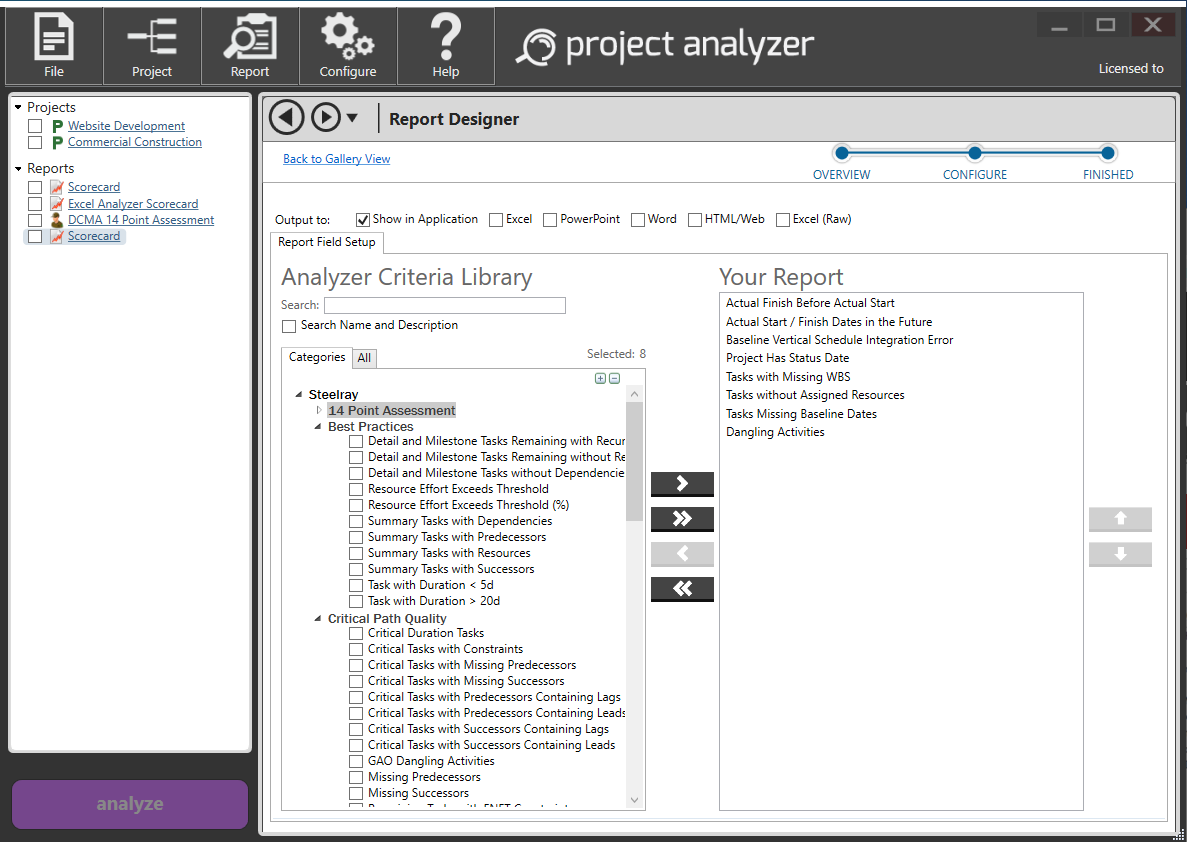Open the Configure gears icon
Screen dimensions: 1187x842
pos(347,46)
